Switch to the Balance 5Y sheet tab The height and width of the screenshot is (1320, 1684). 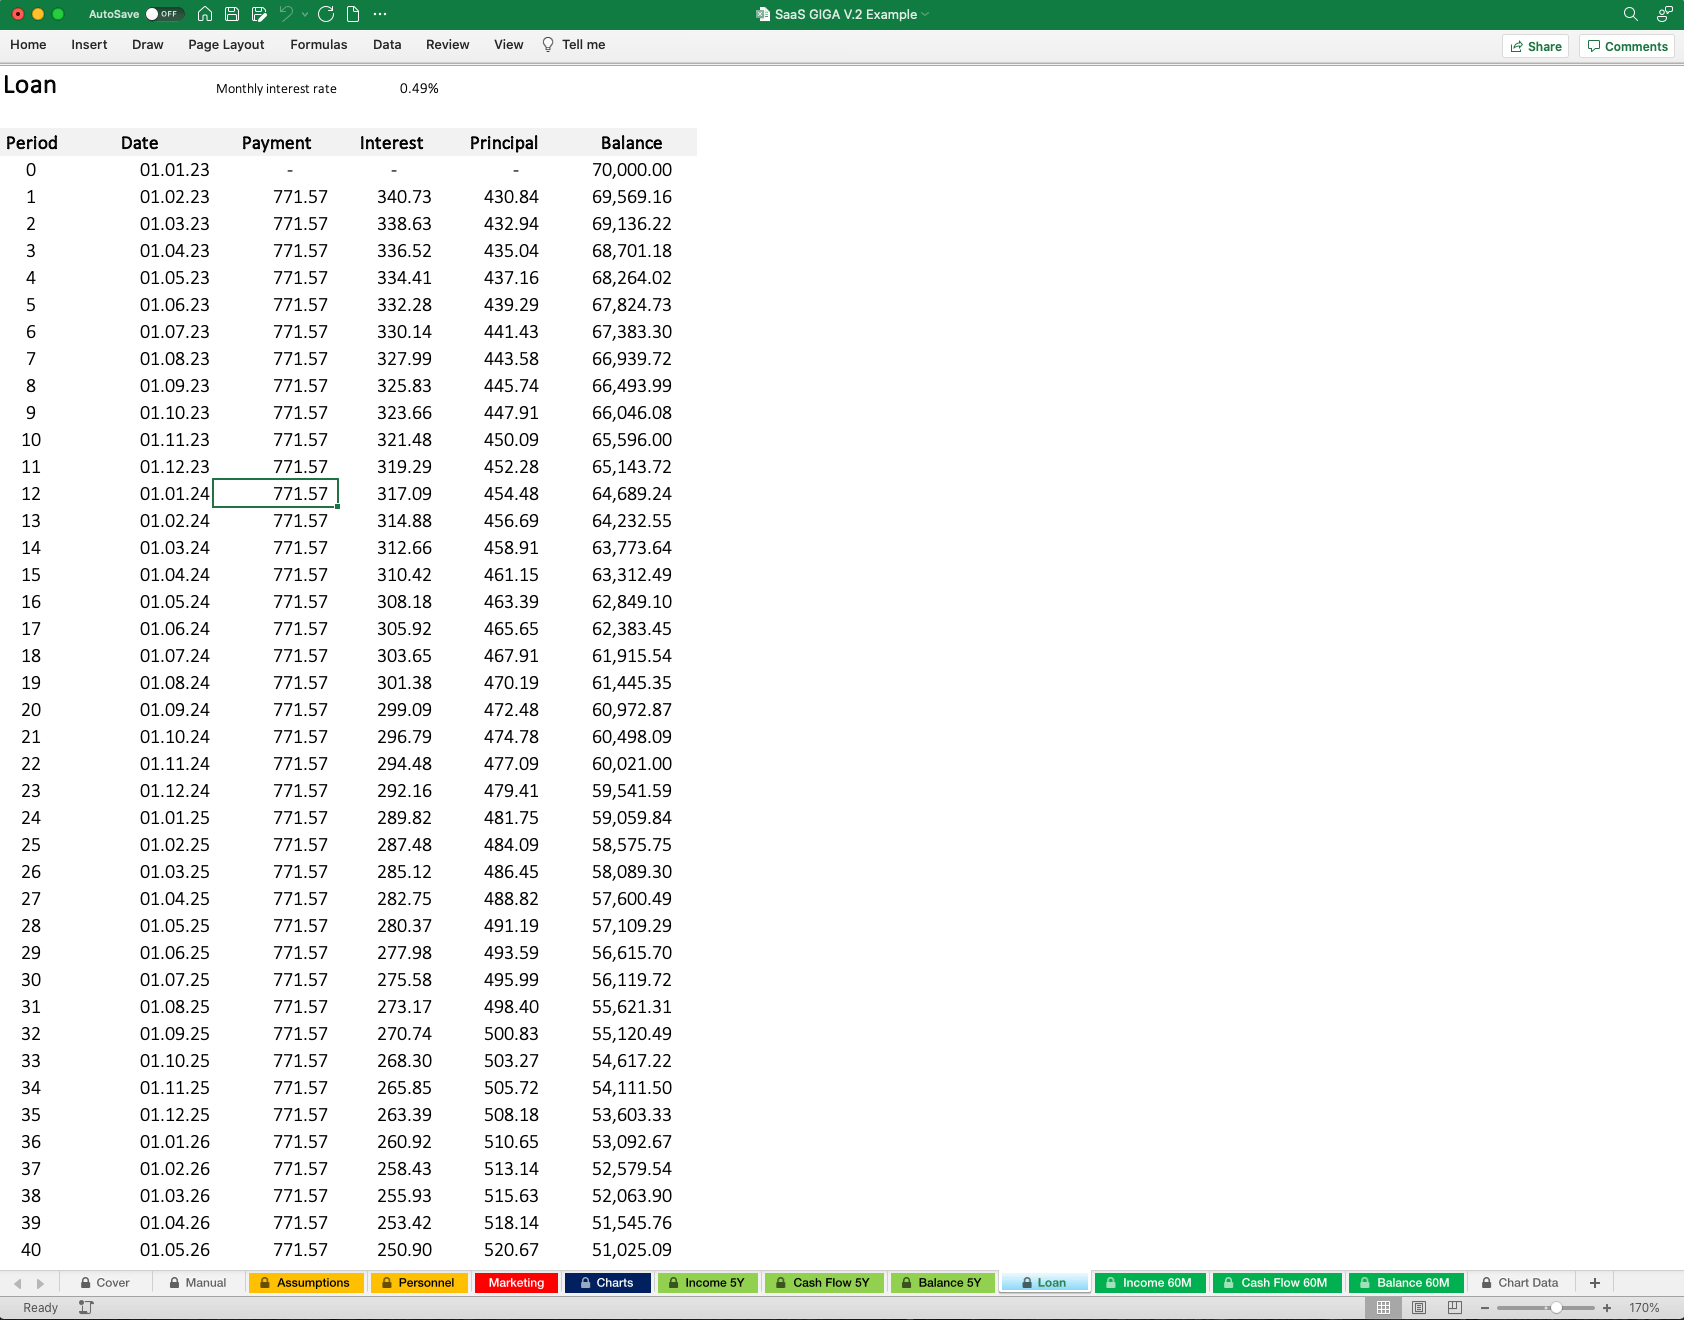(942, 1283)
